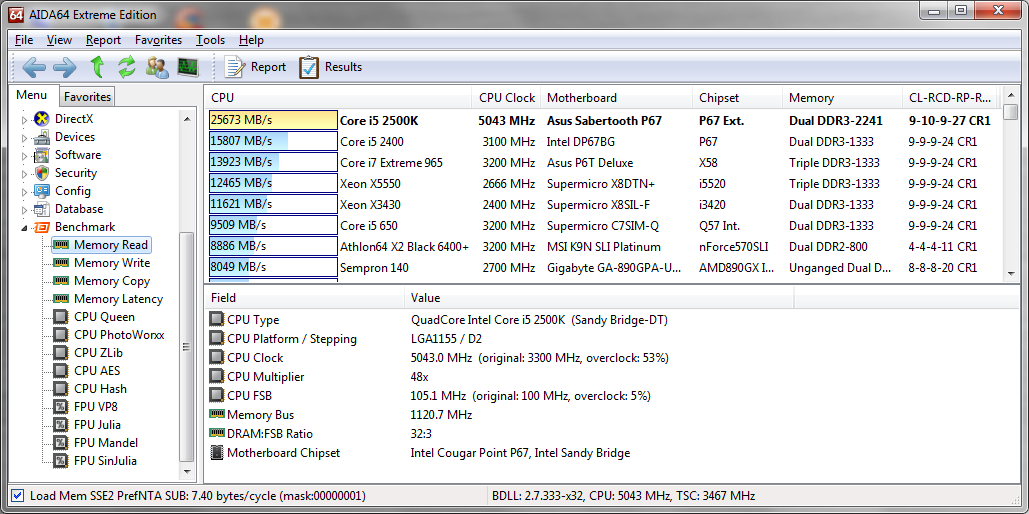1029x514 pixels.
Task: Click the results list scroll up arrow
Action: pyautogui.click(x=1011, y=95)
